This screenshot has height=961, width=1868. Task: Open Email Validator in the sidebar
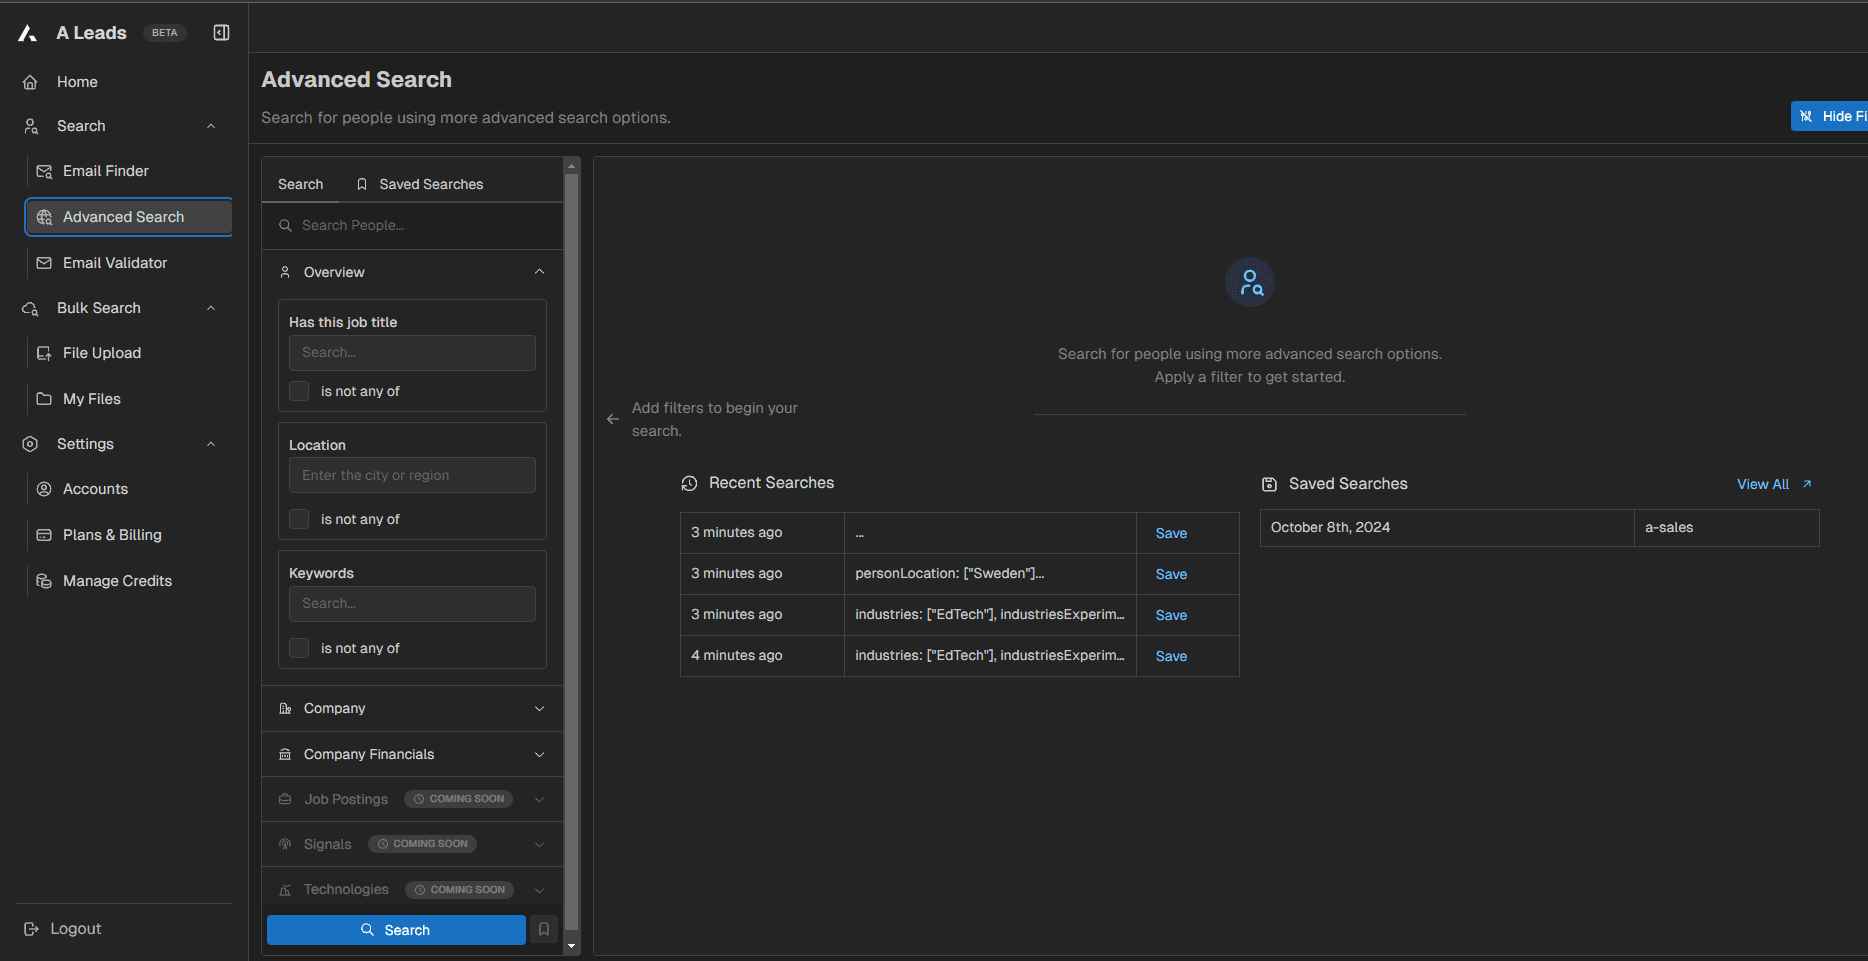tap(114, 263)
